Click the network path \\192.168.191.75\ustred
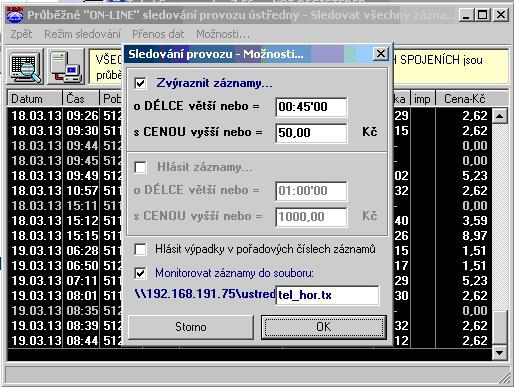This screenshot has width=514, height=387. (x=205, y=294)
